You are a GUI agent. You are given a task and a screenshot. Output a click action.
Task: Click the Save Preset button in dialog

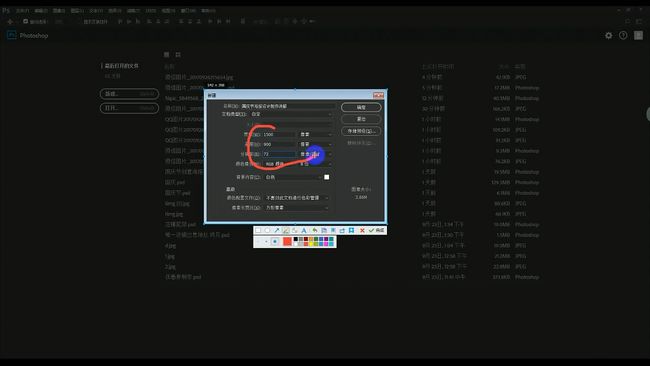pos(361,131)
